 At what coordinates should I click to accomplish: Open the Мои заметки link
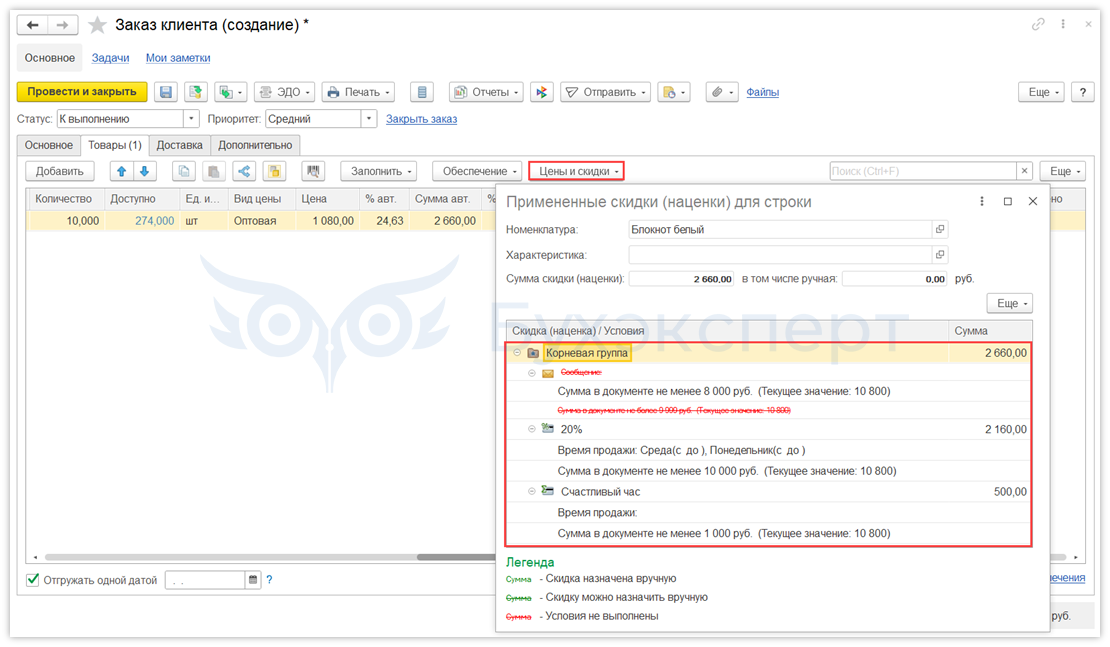coord(178,58)
